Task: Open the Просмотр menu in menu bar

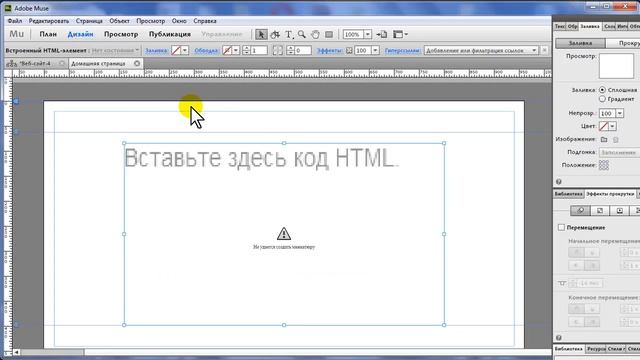Action: (151, 21)
